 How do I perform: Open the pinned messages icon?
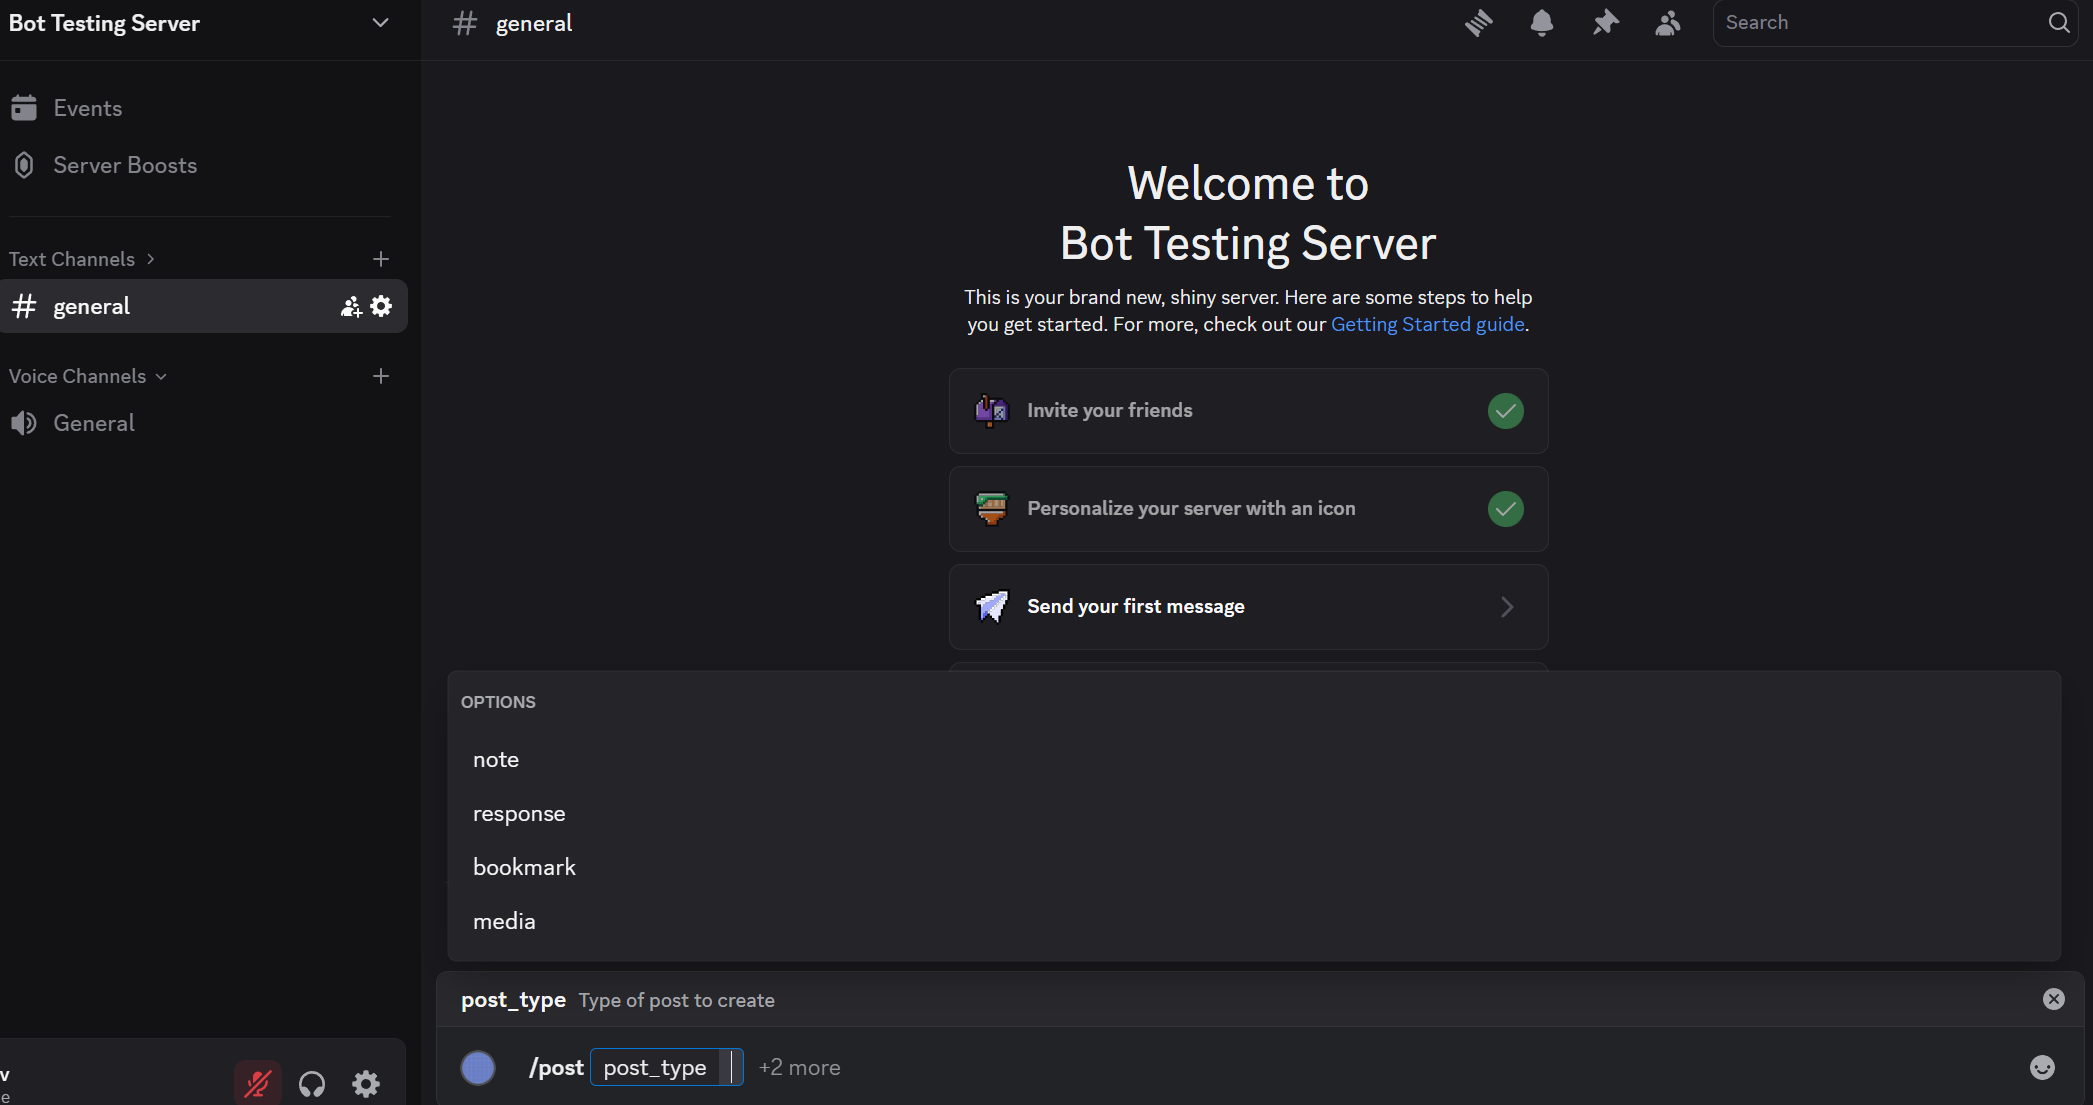tap(1605, 22)
